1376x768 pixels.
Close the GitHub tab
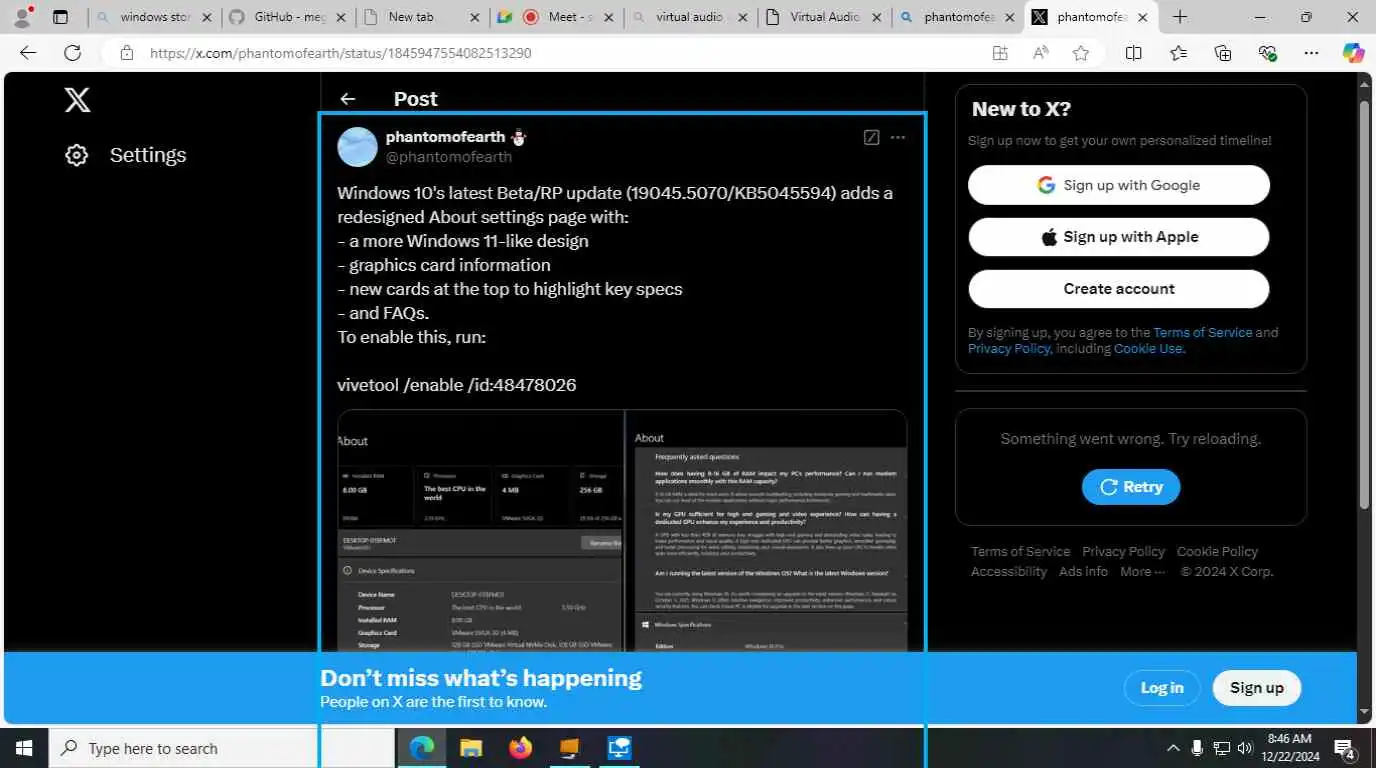click(x=340, y=17)
